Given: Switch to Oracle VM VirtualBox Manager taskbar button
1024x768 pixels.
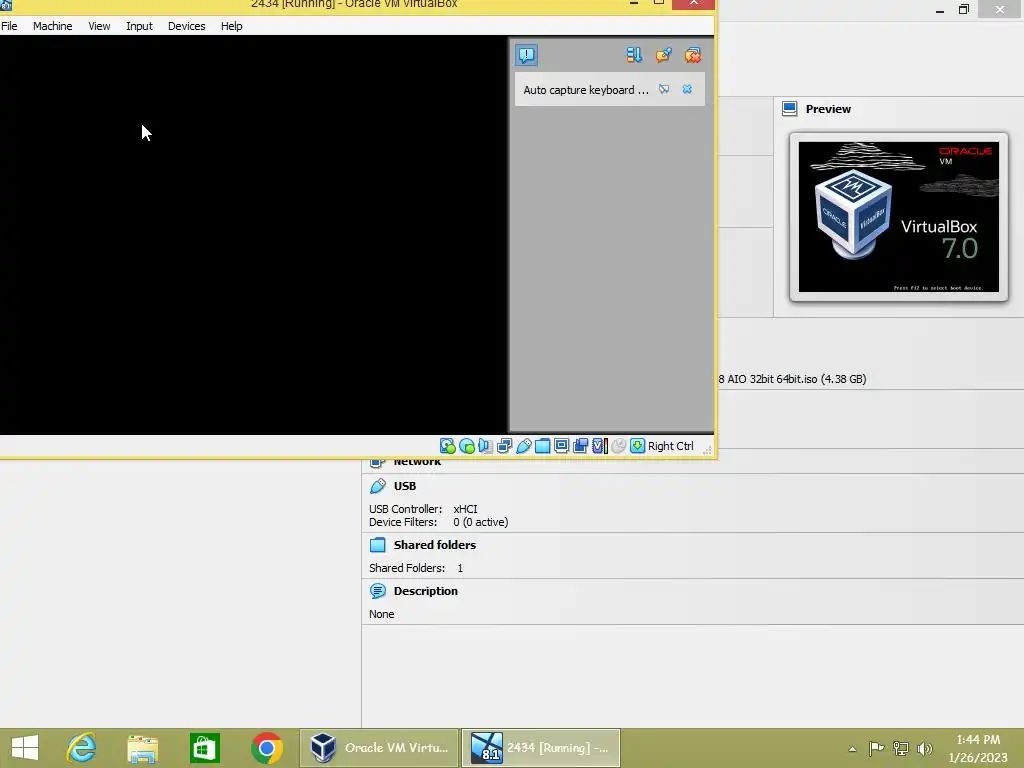Looking at the screenshot, I should 379,748.
